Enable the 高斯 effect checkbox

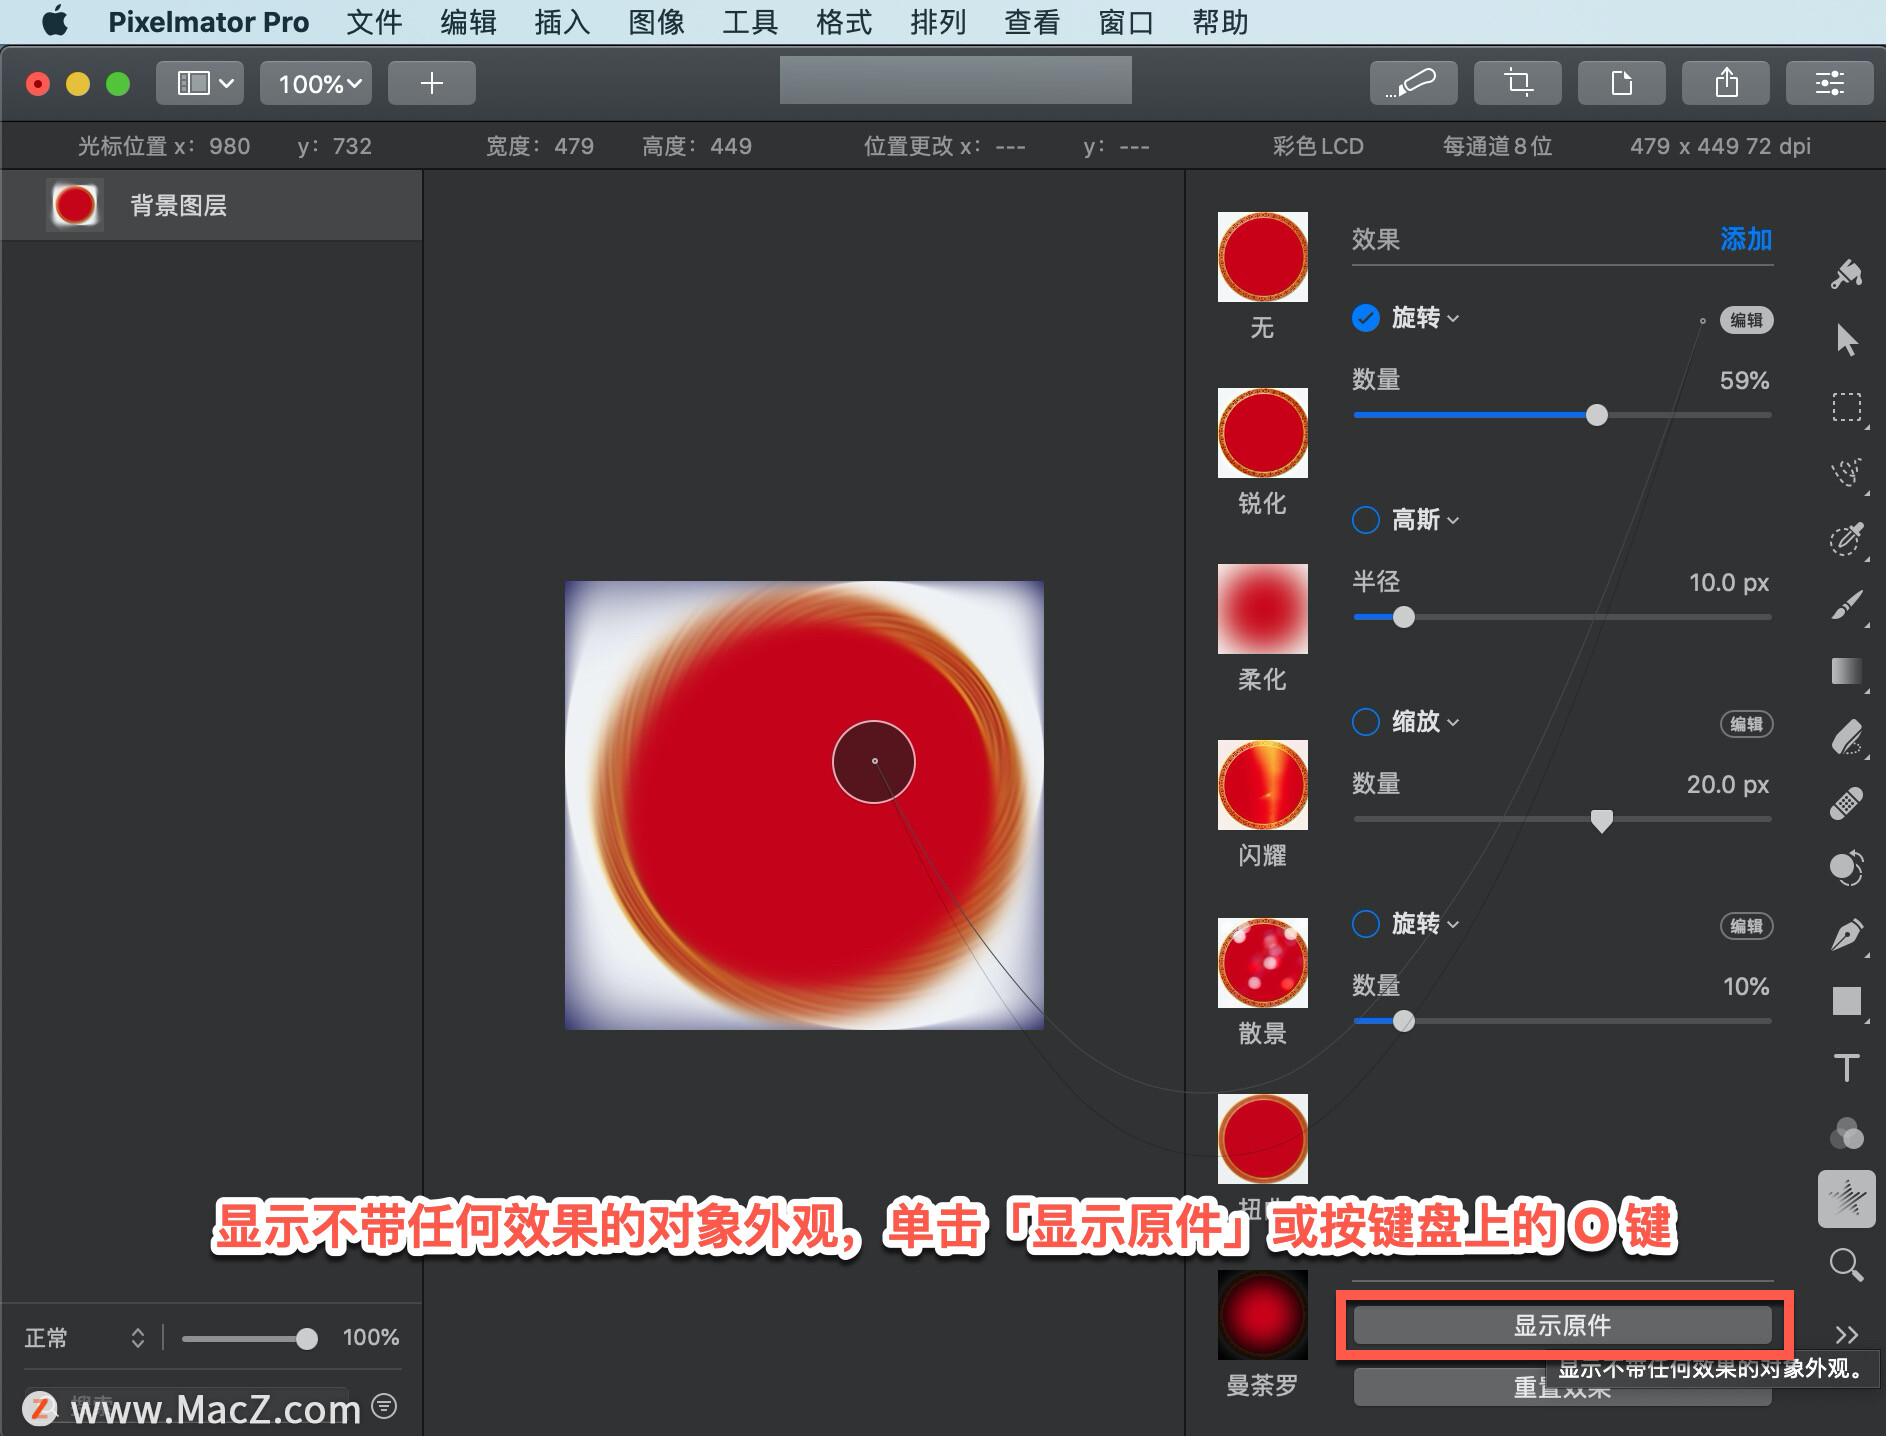tap(1366, 520)
